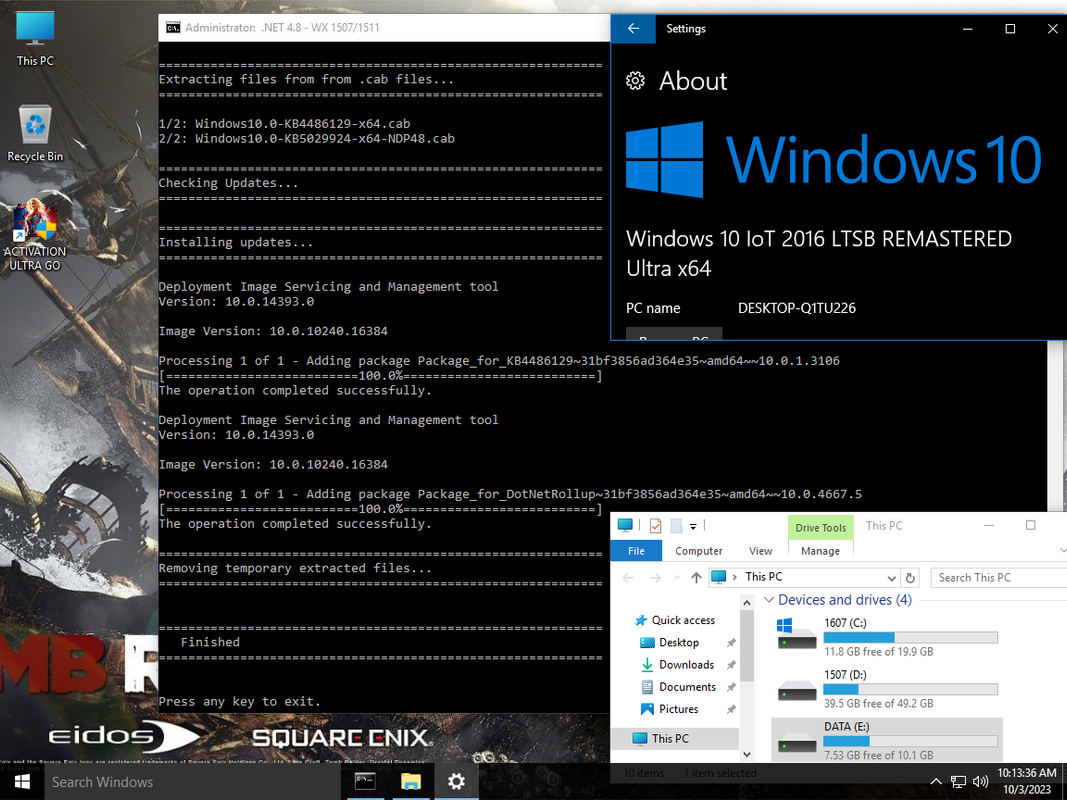
Task: Maximize the Settings window
Action: (1011, 29)
